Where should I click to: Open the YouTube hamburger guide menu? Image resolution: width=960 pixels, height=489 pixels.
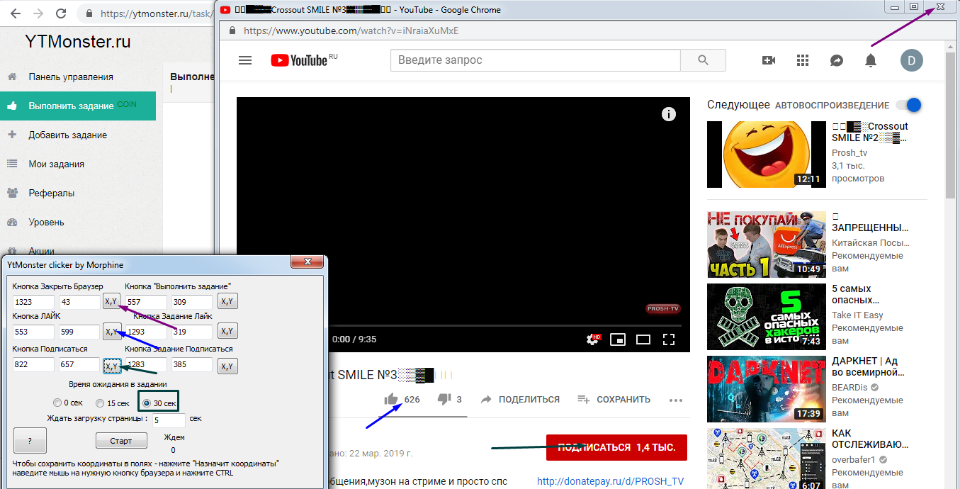coord(246,60)
